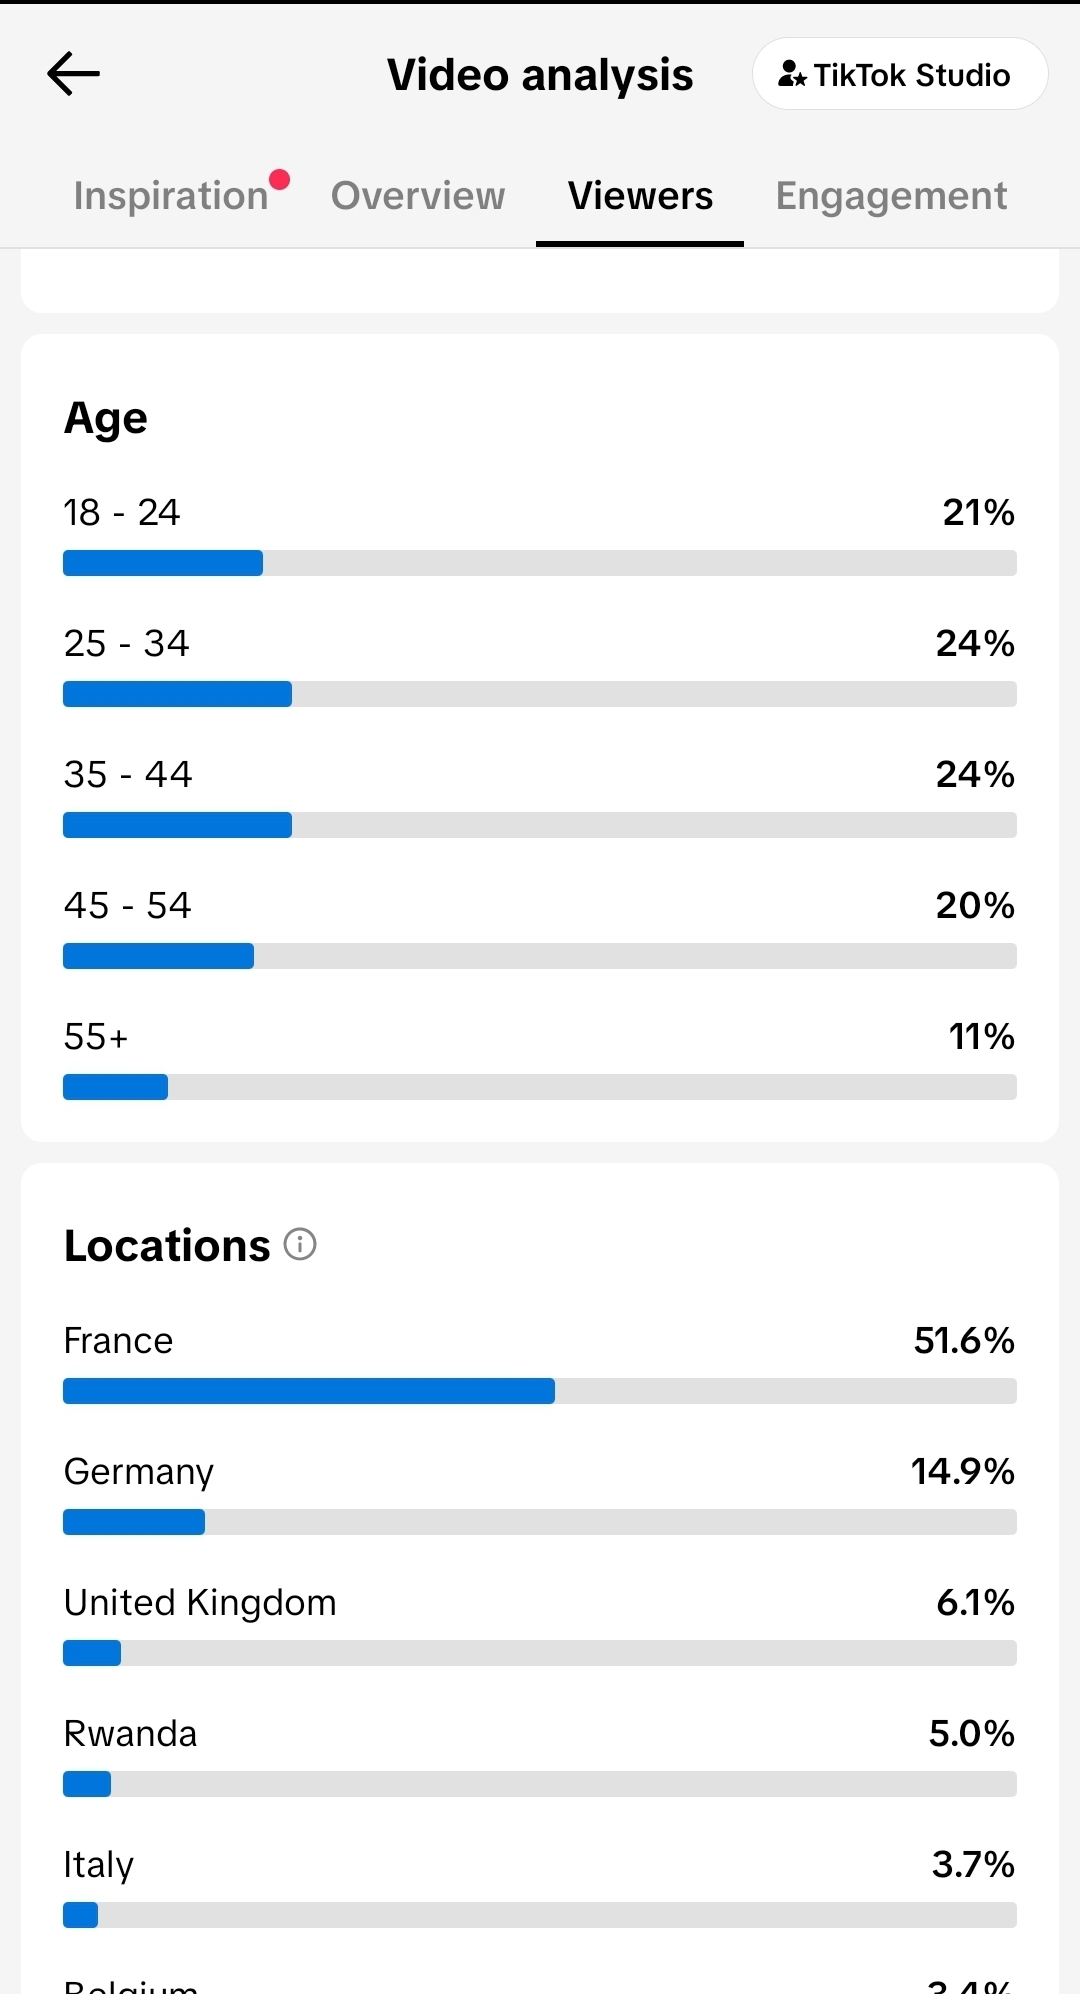Select the Viewers tab
This screenshot has height=1994, width=1080.
(x=640, y=196)
